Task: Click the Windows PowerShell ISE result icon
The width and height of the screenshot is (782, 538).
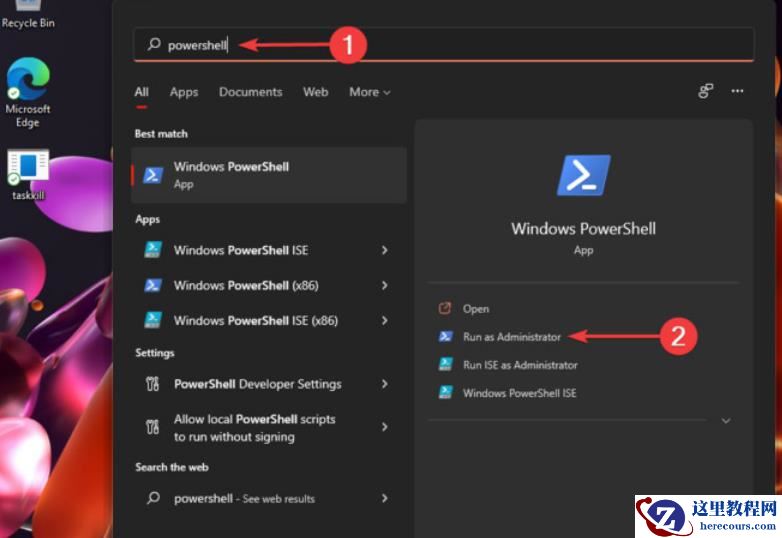Action: click(x=153, y=249)
